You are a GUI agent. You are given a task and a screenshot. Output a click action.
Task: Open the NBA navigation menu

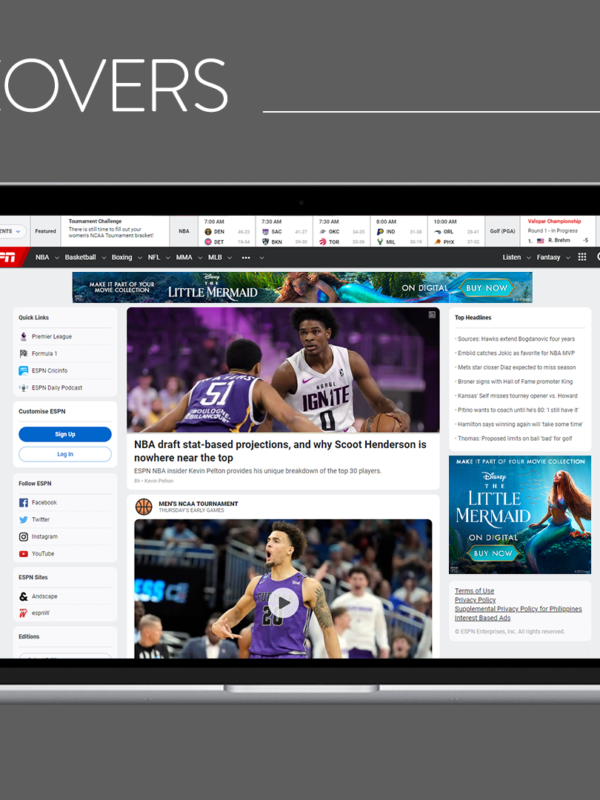click(x=43, y=258)
